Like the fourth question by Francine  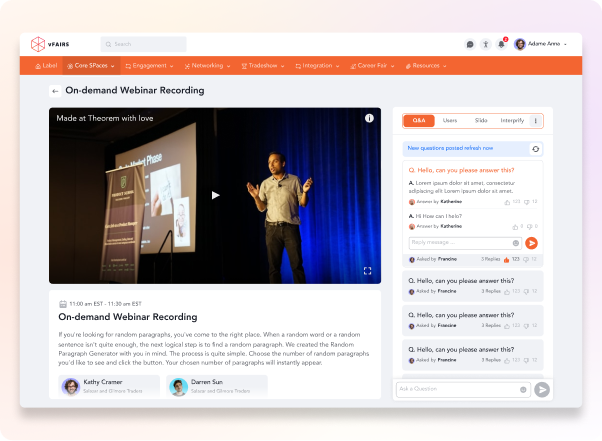(507, 361)
